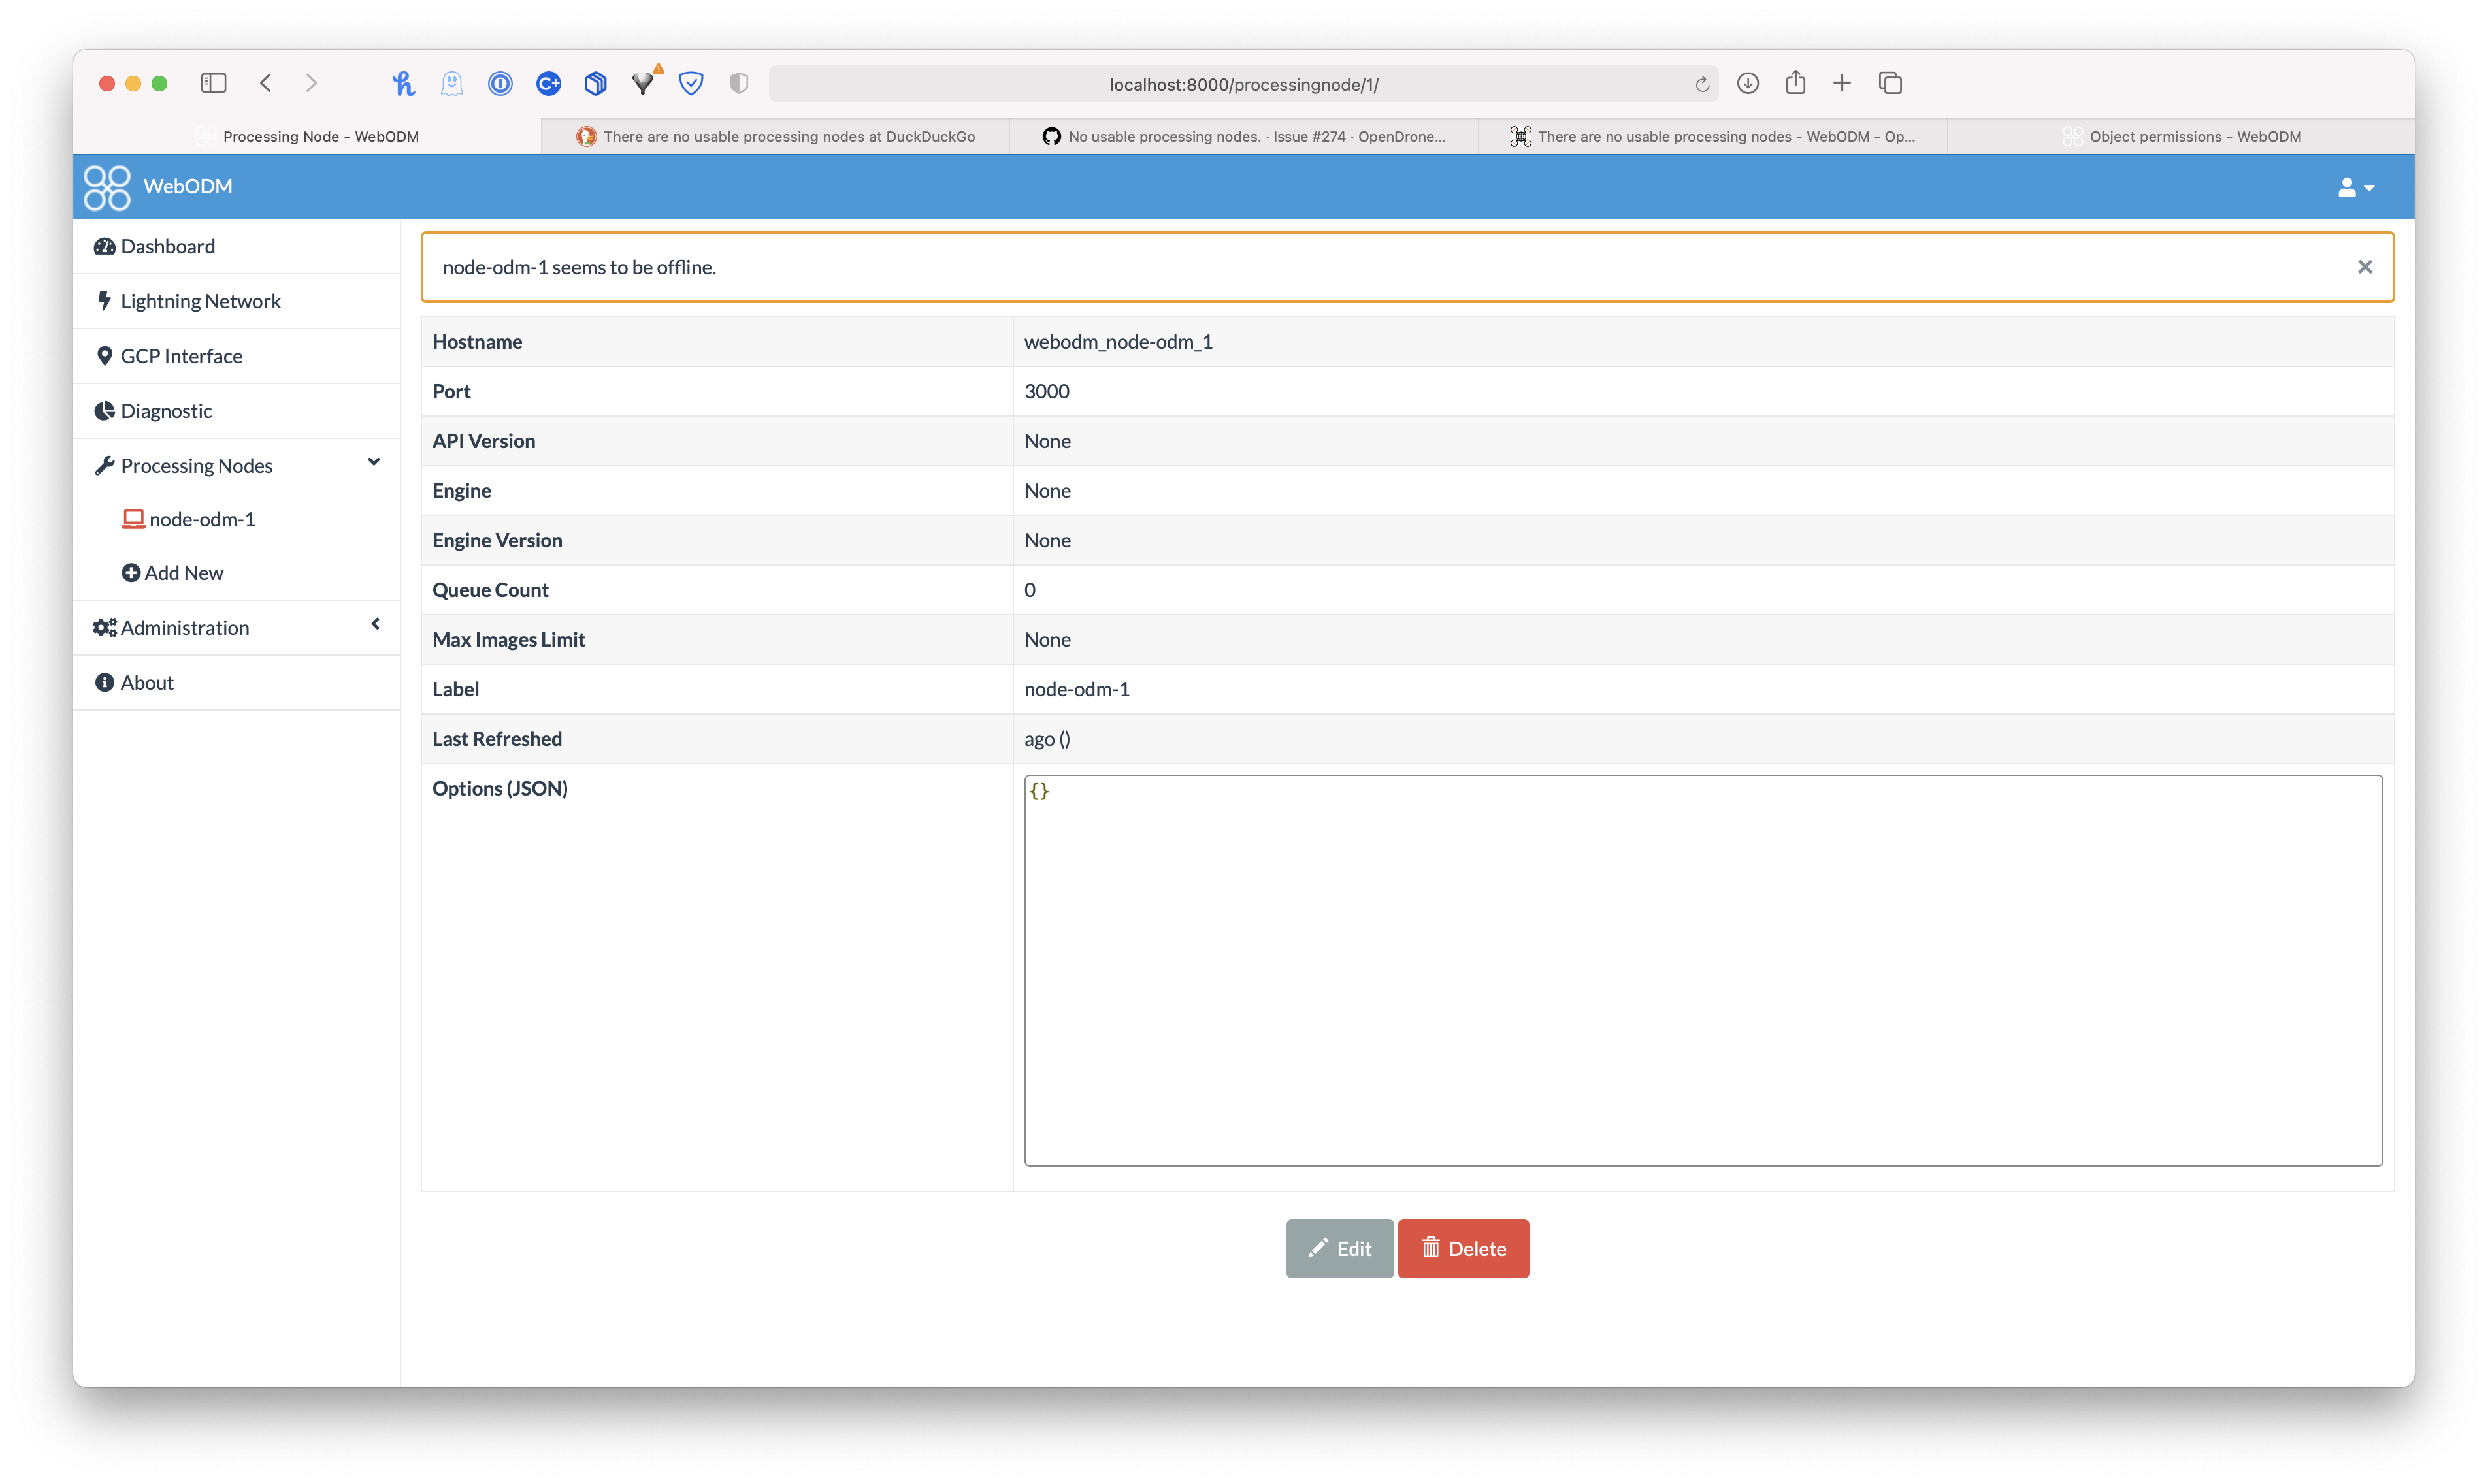Open the Lightning Network page
Viewport: 2488px width, 1484px height.
click(200, 301)
